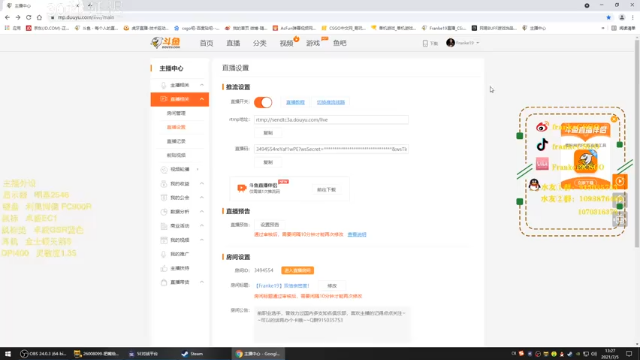Open 视频 in top navigation
The width and height of the screenshot is (640, 360).
tap(286, 43)
